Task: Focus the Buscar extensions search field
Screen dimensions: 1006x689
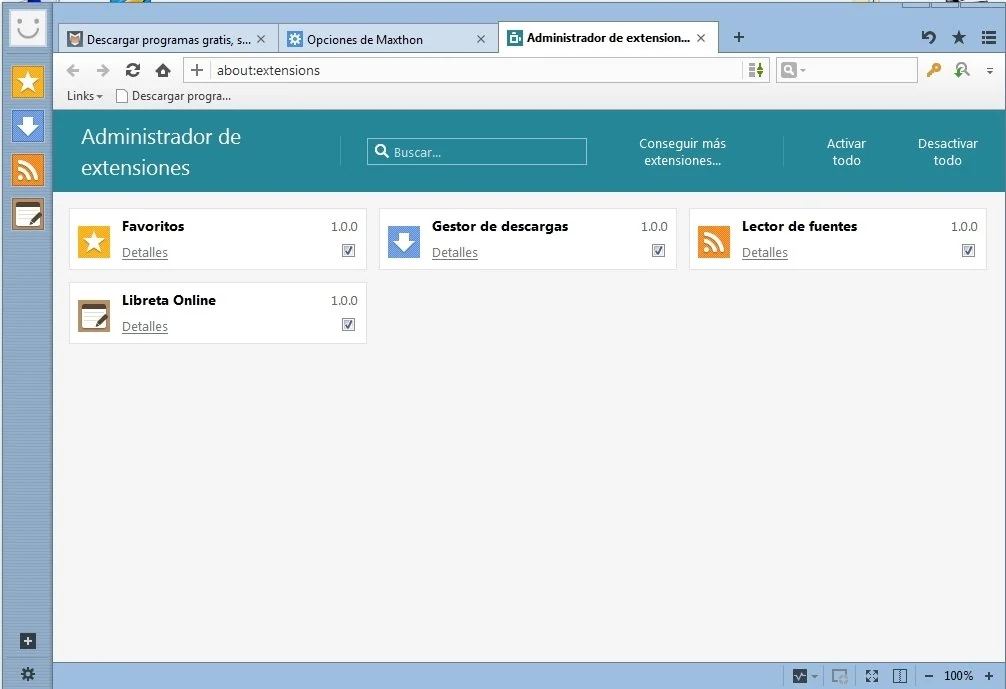Action: [477, 151]
